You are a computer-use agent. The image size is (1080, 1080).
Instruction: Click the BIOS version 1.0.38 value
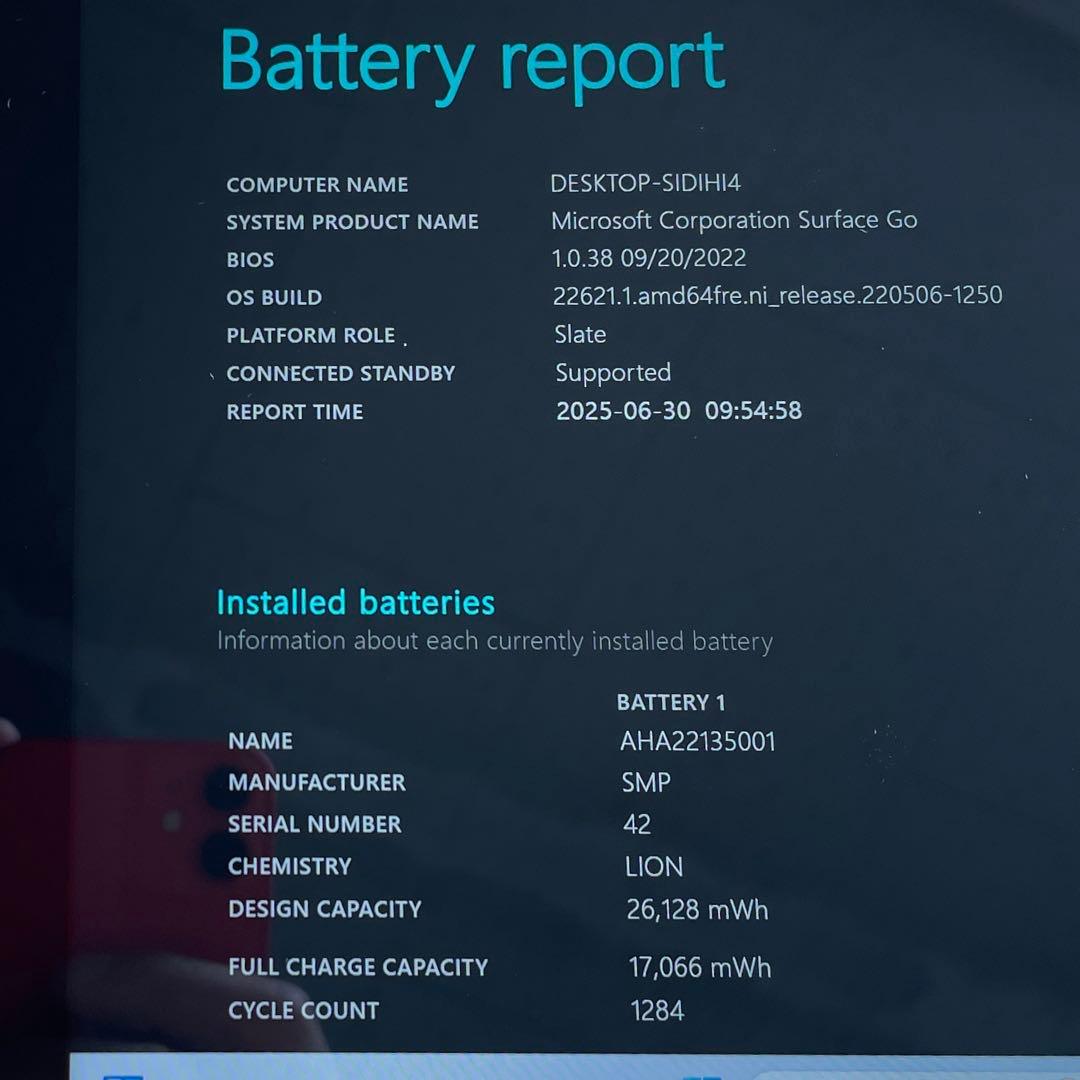point(648,258)
